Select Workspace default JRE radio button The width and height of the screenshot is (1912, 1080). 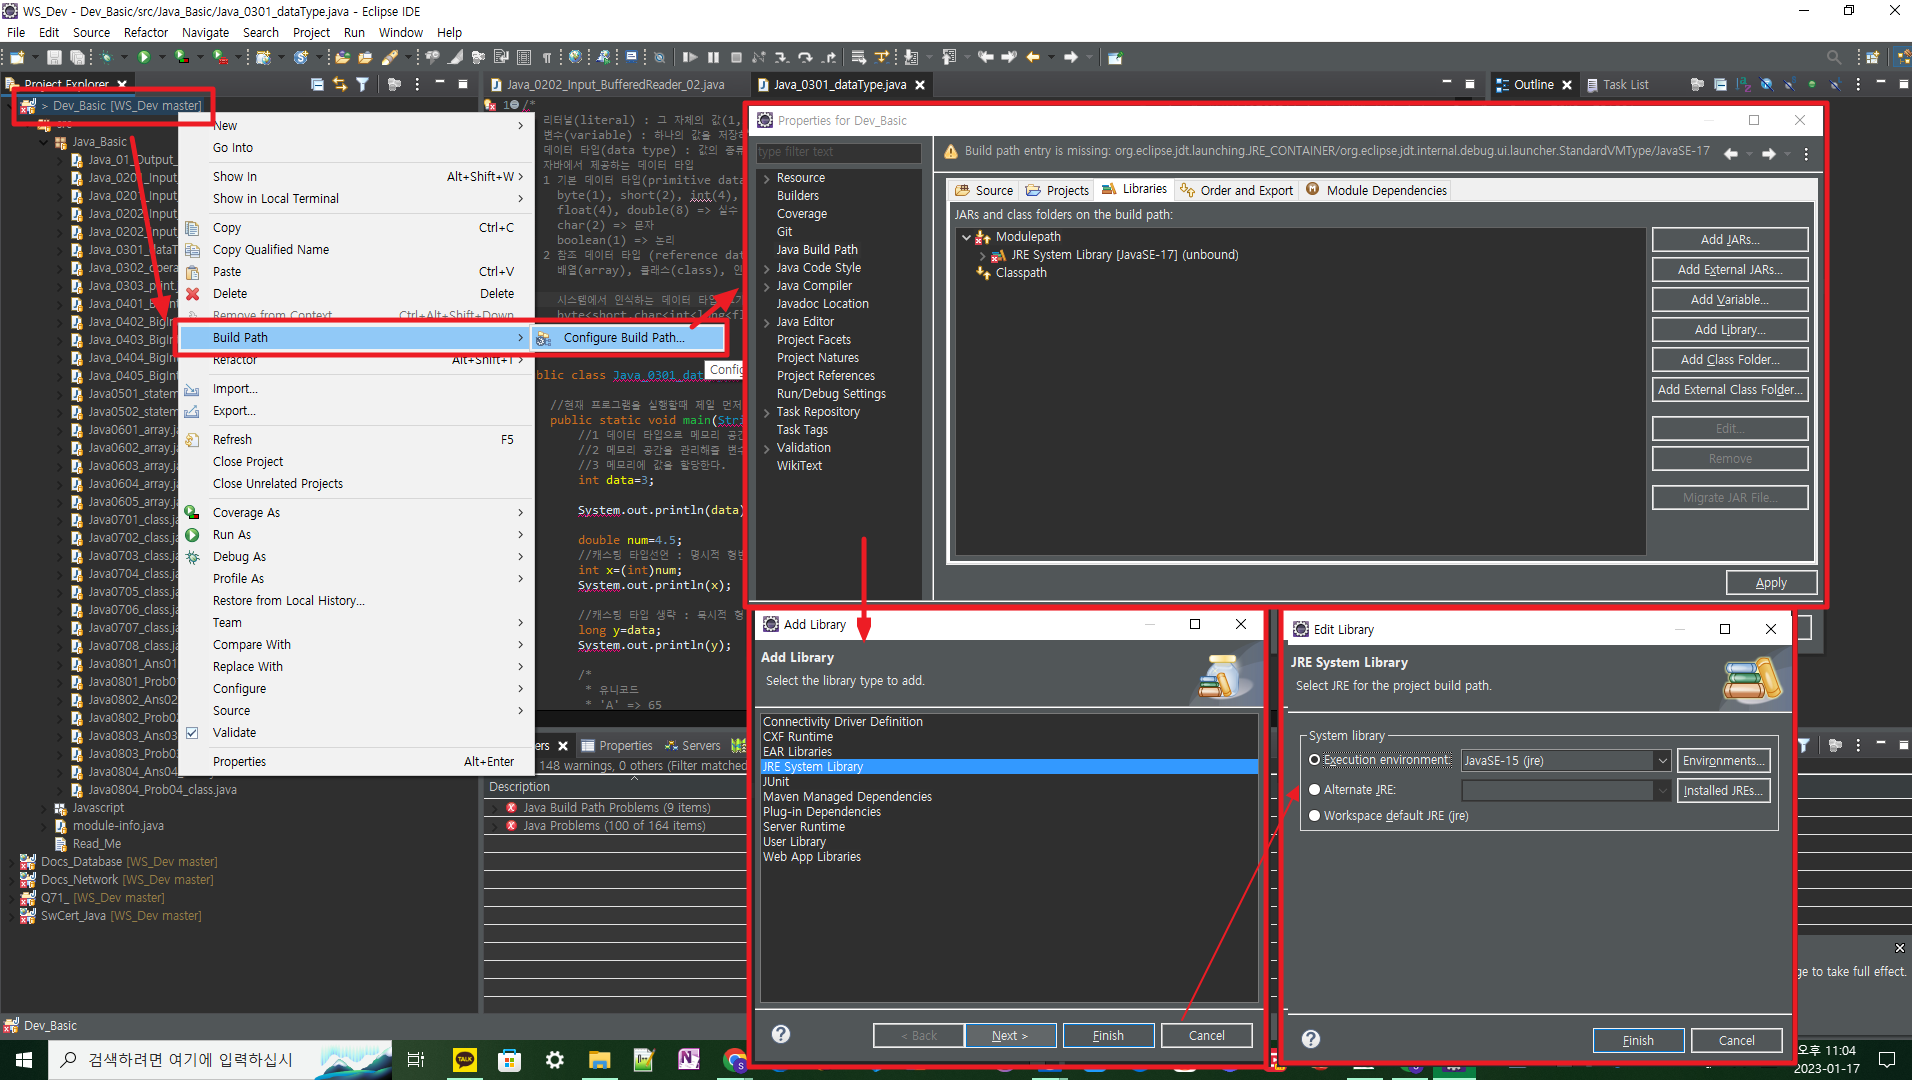(x=1315, y=816)
